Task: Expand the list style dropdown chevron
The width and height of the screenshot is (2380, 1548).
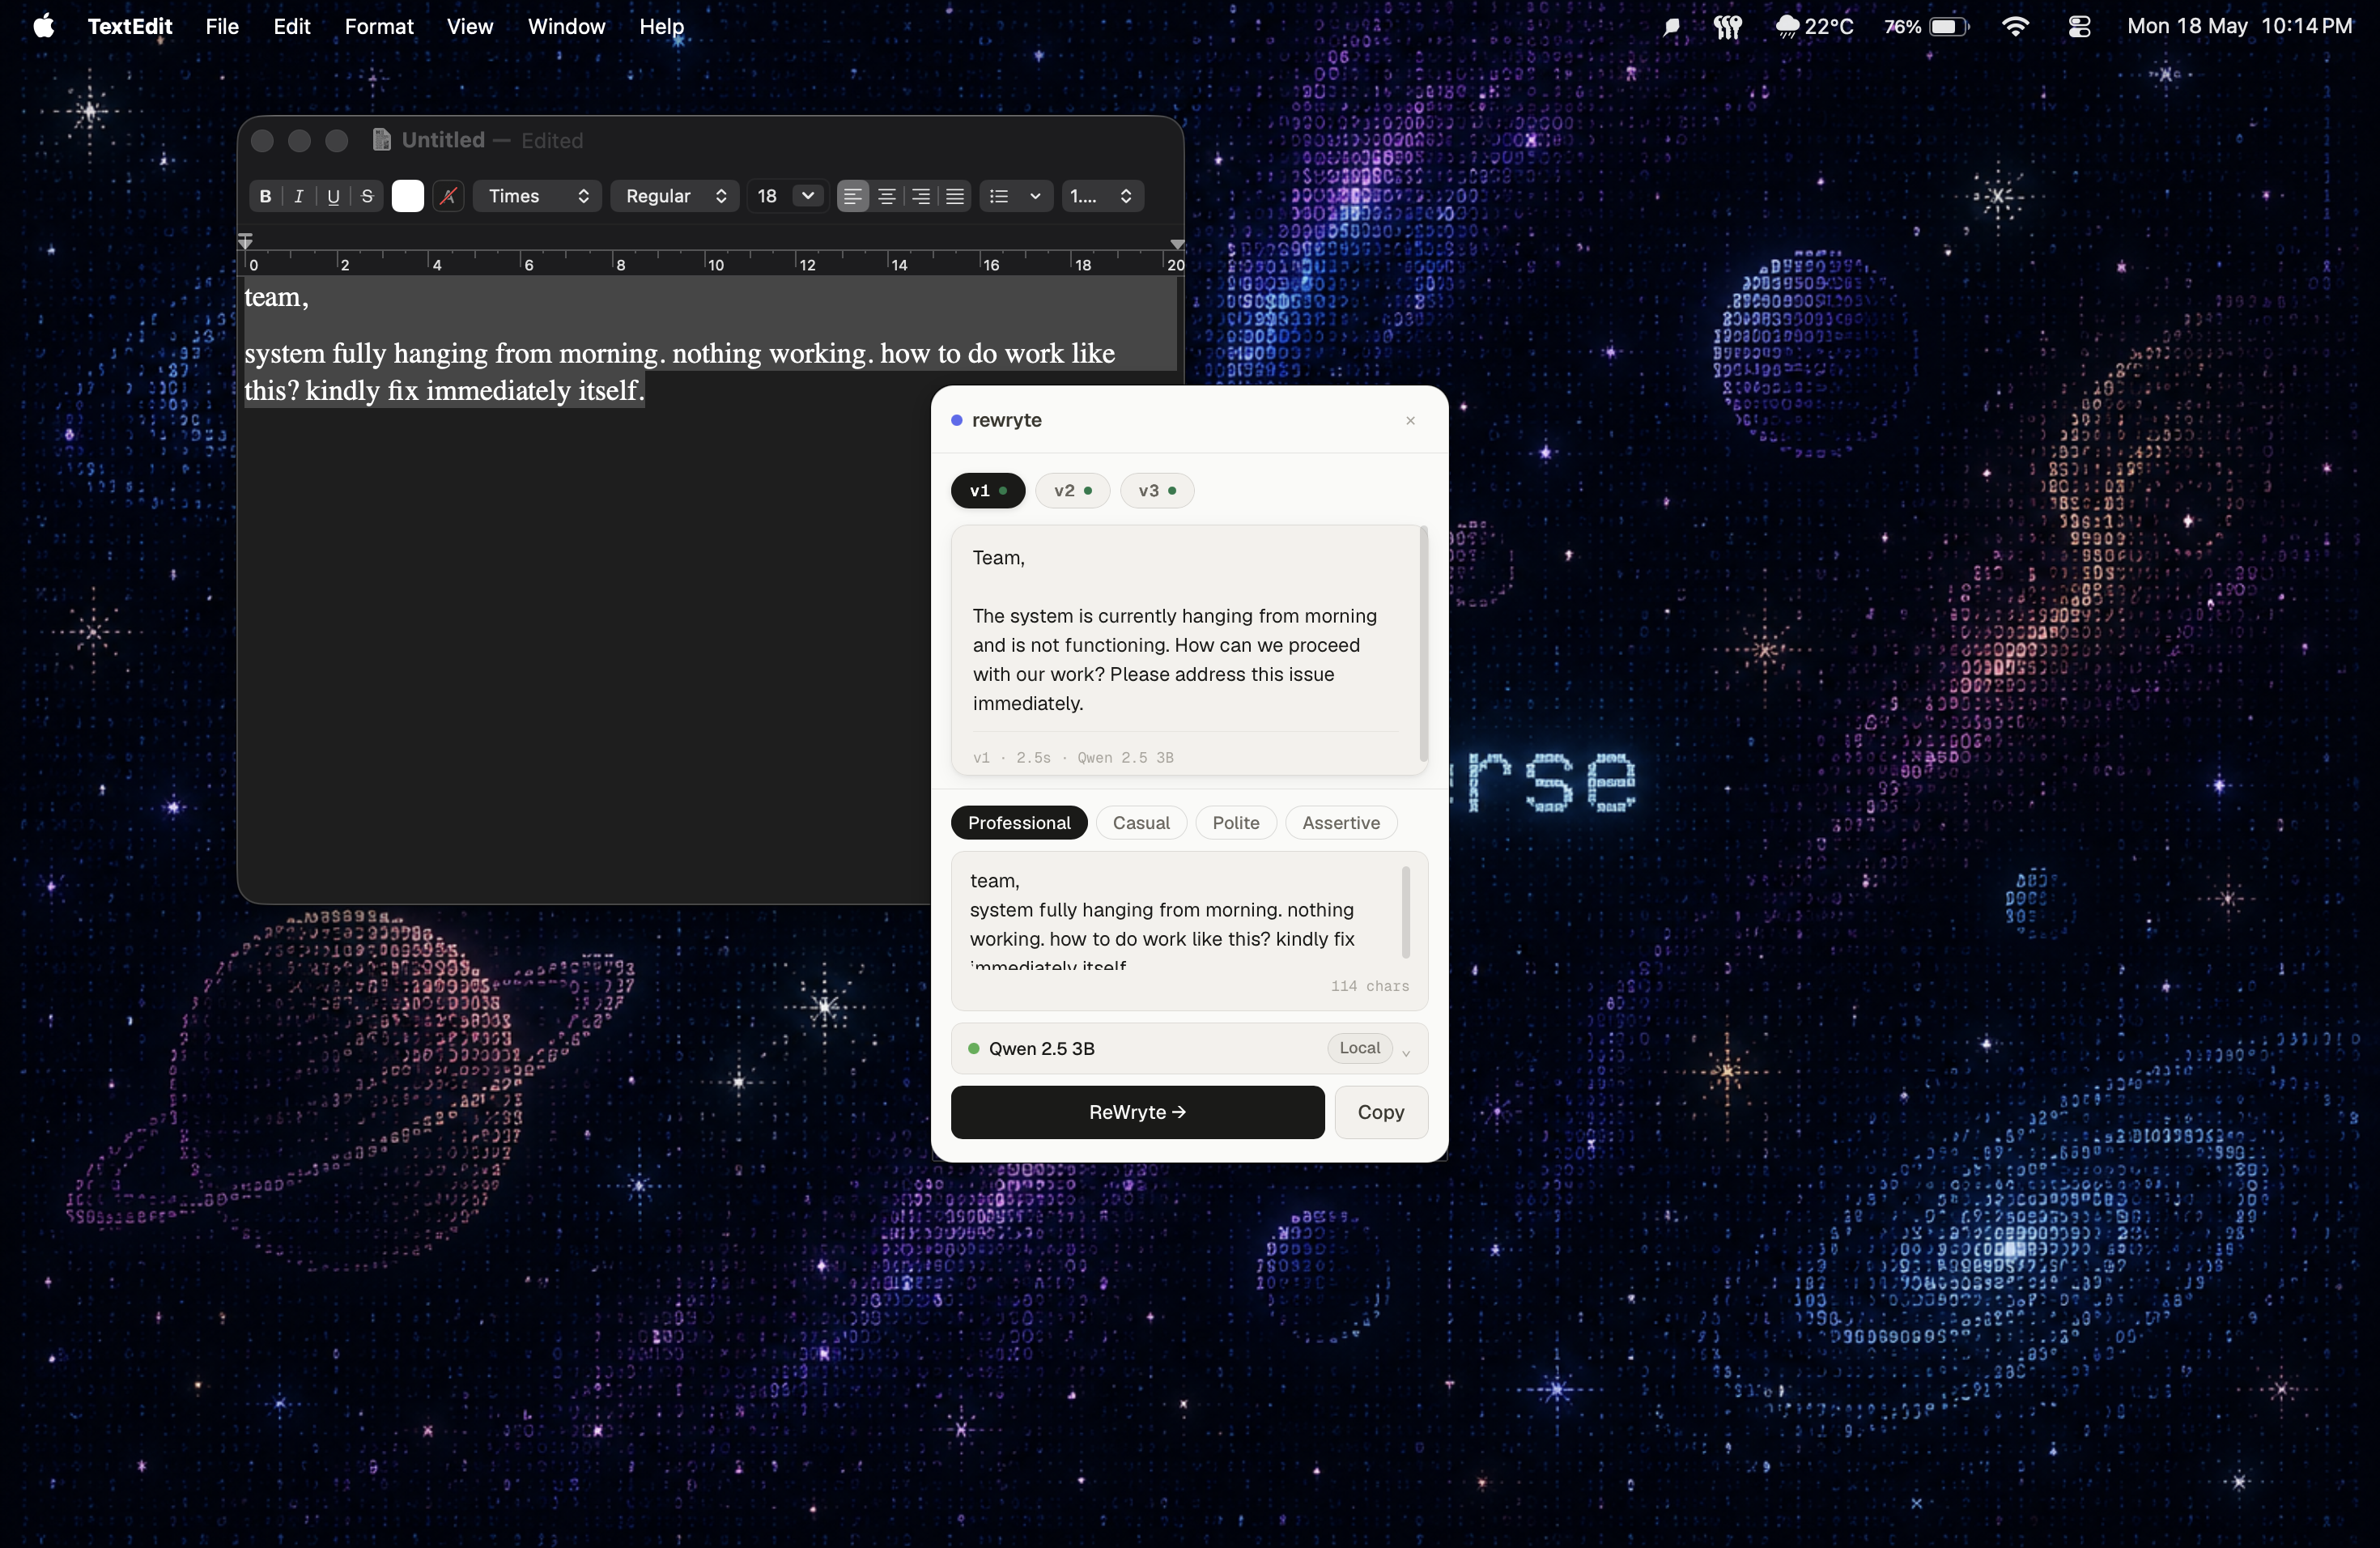Action: pyautogui.click(x=1036, y=196)
